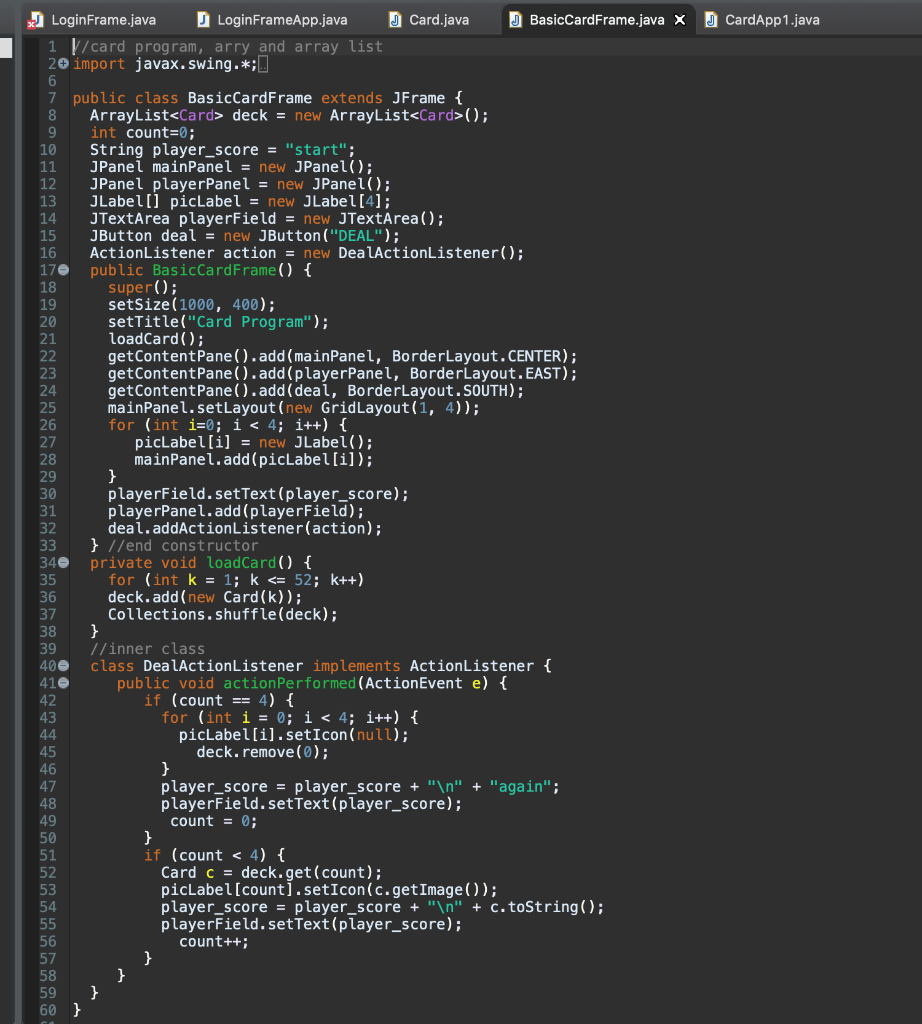Image resolution: width=922 pixels, height=1024 pixels.
Task: Click 'Card c = deck.get(count);' statement
Action: 272,872
